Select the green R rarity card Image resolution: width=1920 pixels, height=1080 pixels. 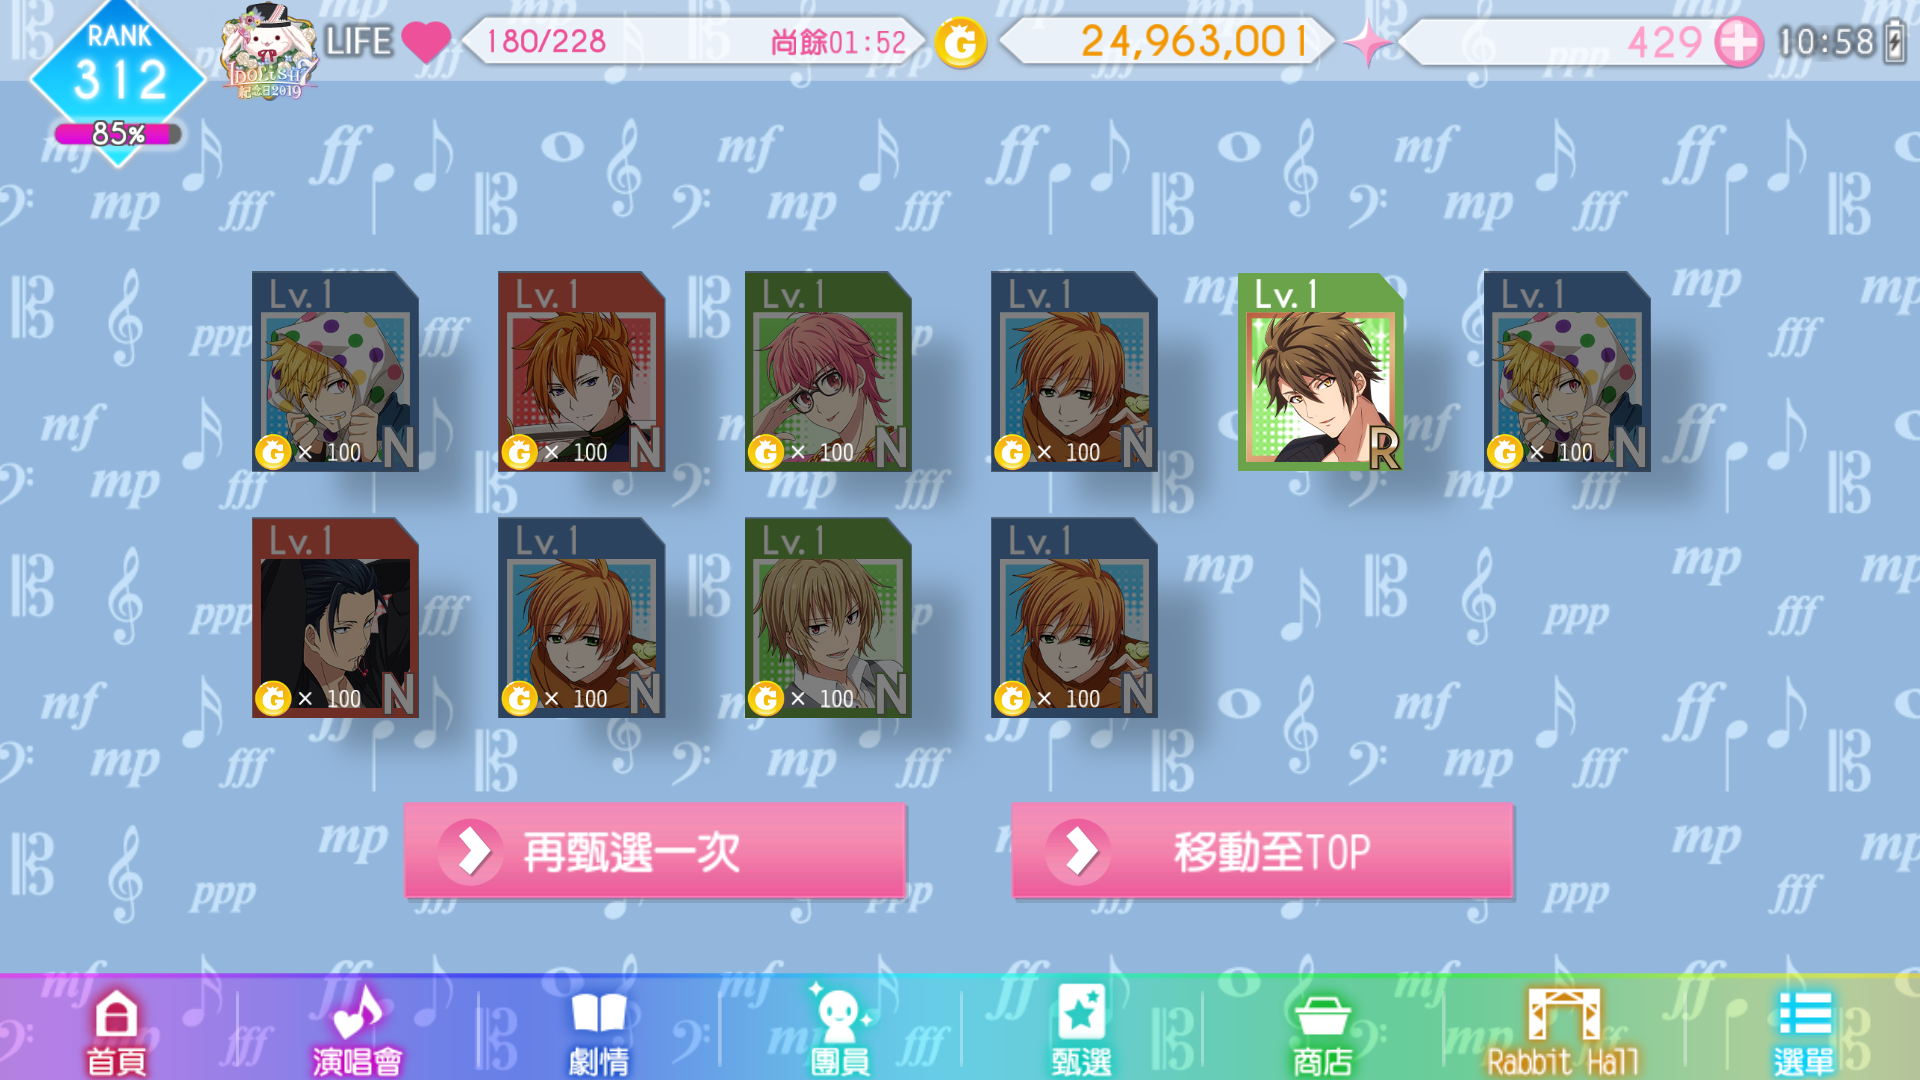(x=1321, y=372)
